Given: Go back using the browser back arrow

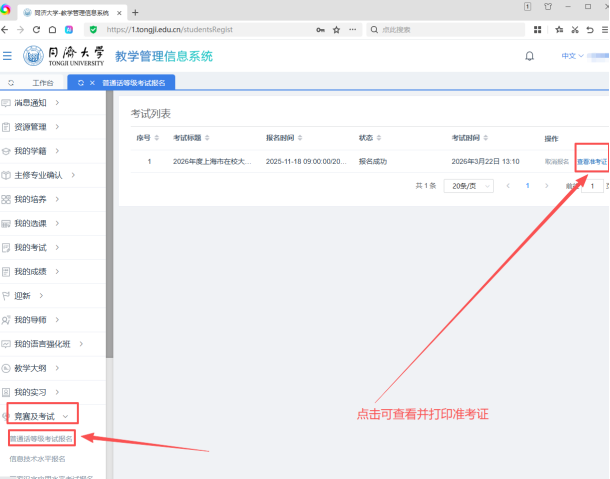Looking at the screenshot, I should [5, 30].
